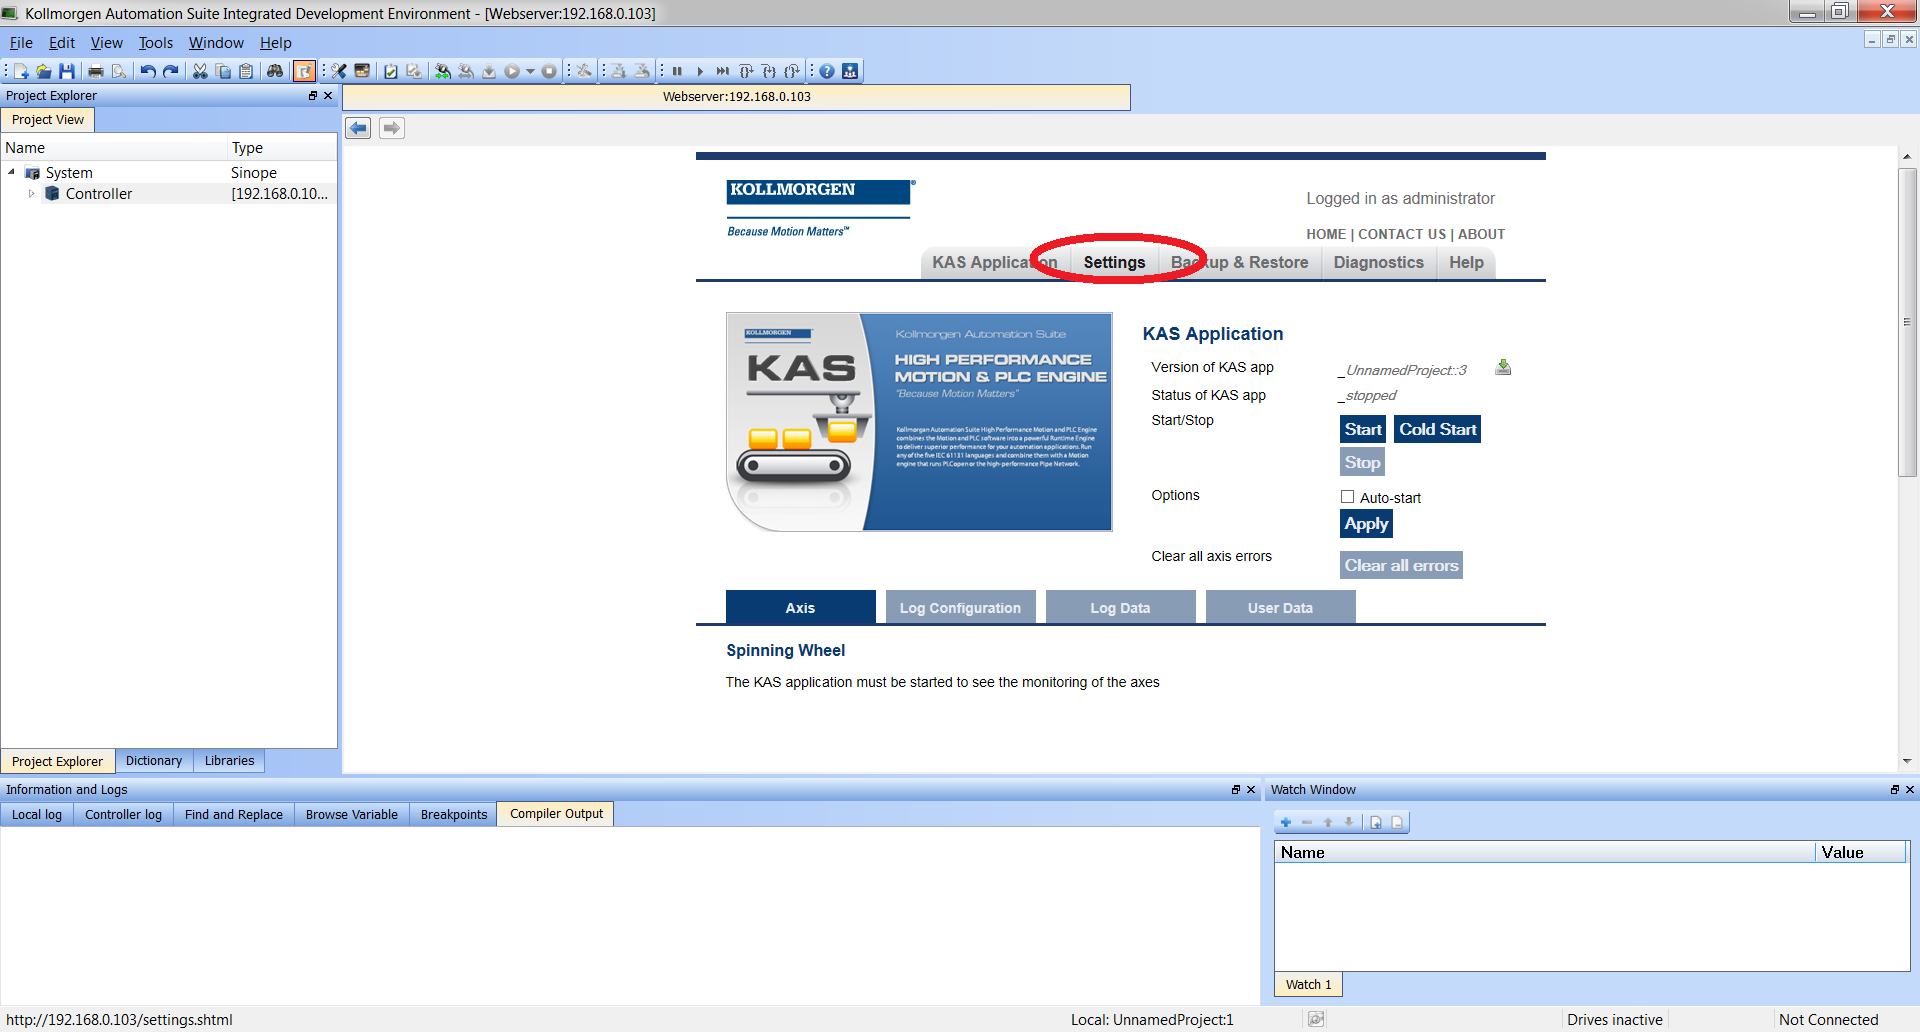Create a new project with the toolbar icon
This screenshot has width=1920, height=1032.
tap(21, 71)
